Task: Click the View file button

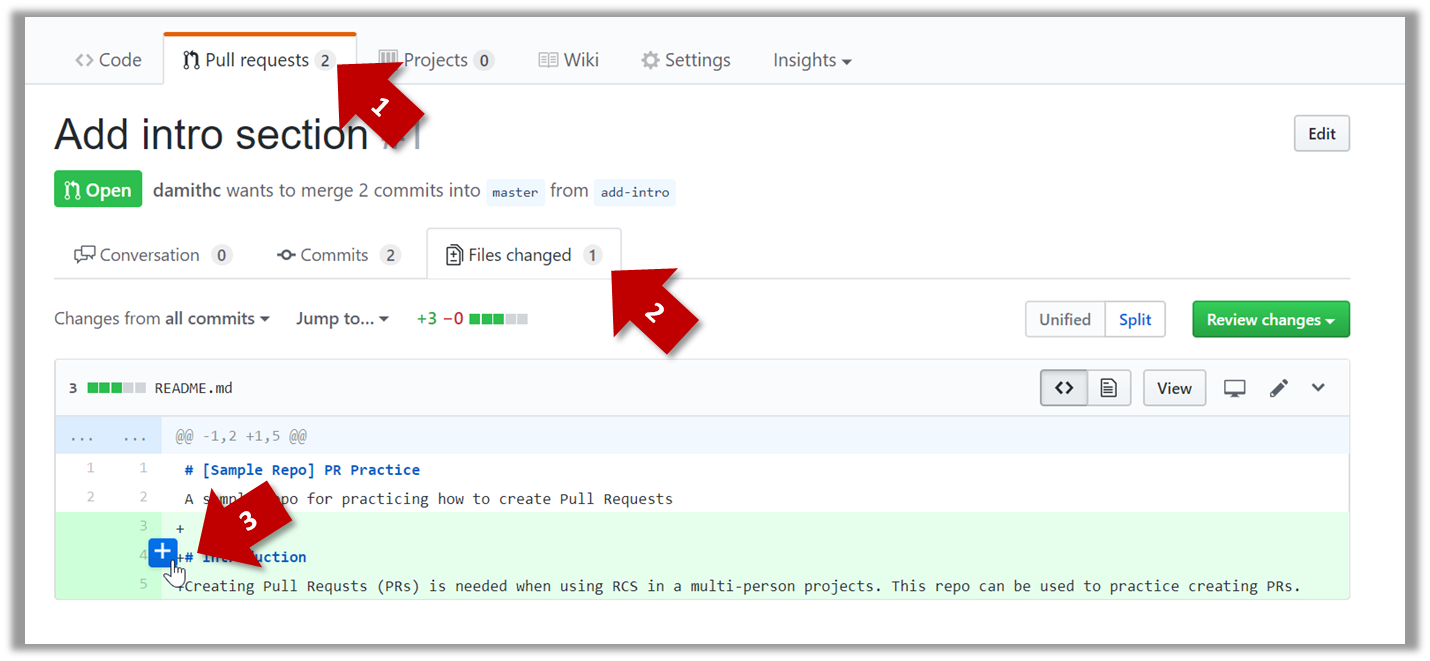Action: pos(1174,388)
